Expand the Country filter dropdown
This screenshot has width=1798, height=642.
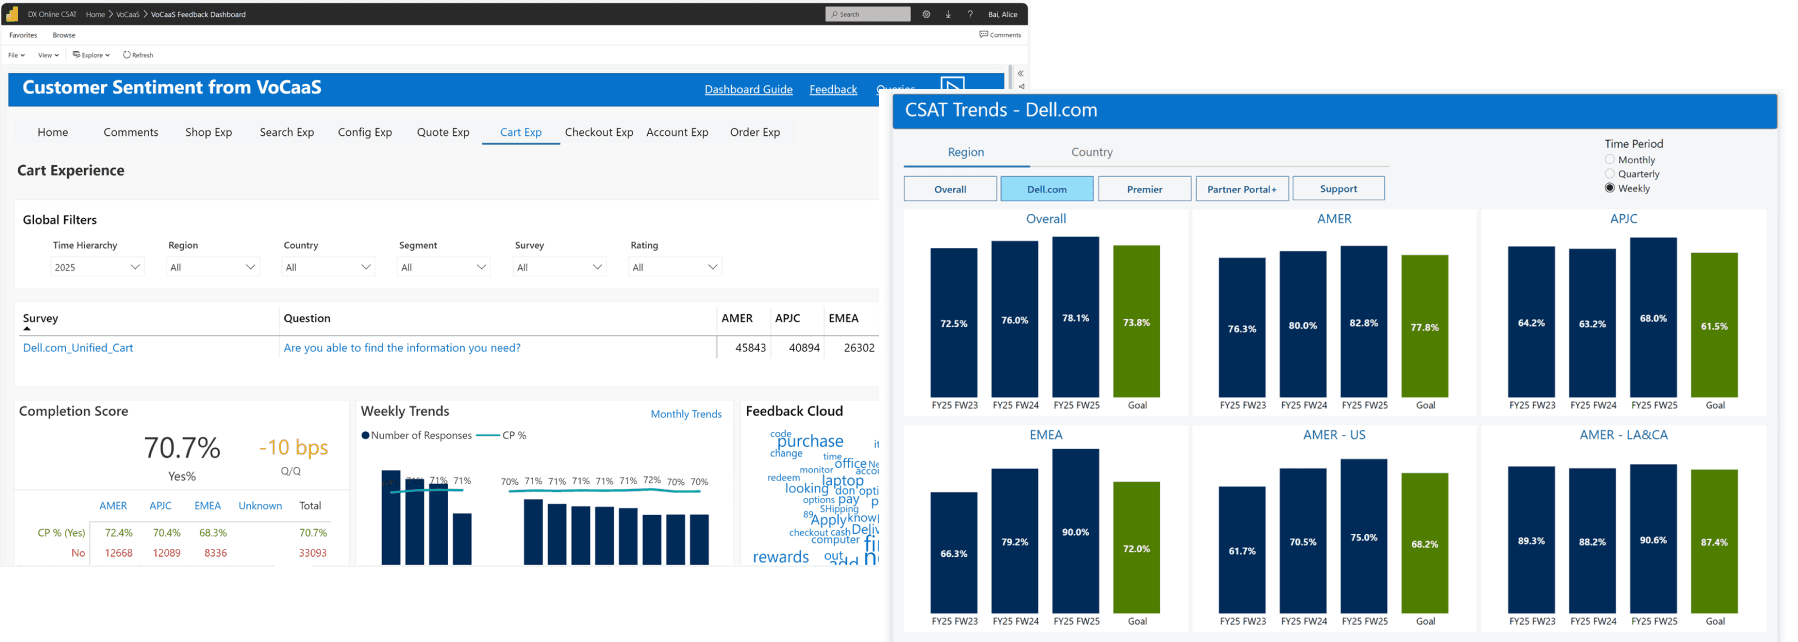point(329,267)
